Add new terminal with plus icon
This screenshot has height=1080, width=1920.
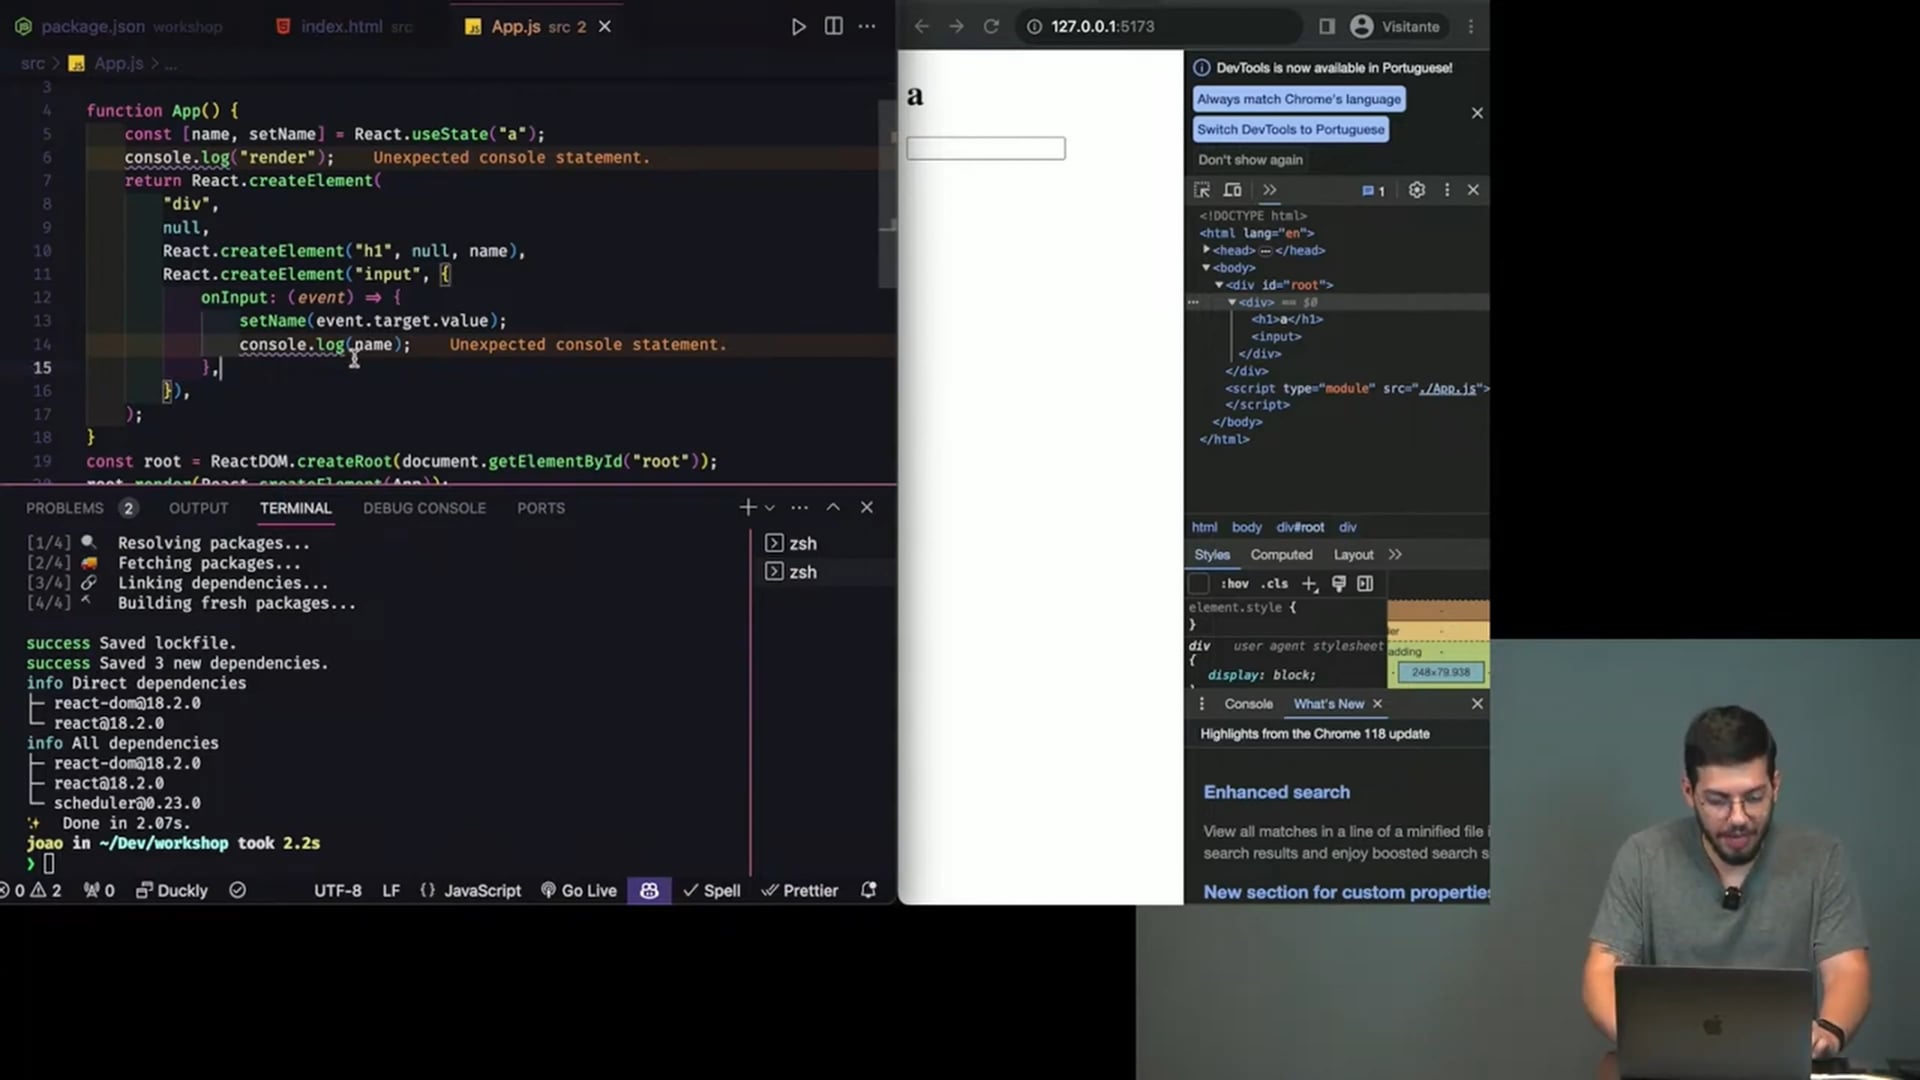[x=747, y=508]
